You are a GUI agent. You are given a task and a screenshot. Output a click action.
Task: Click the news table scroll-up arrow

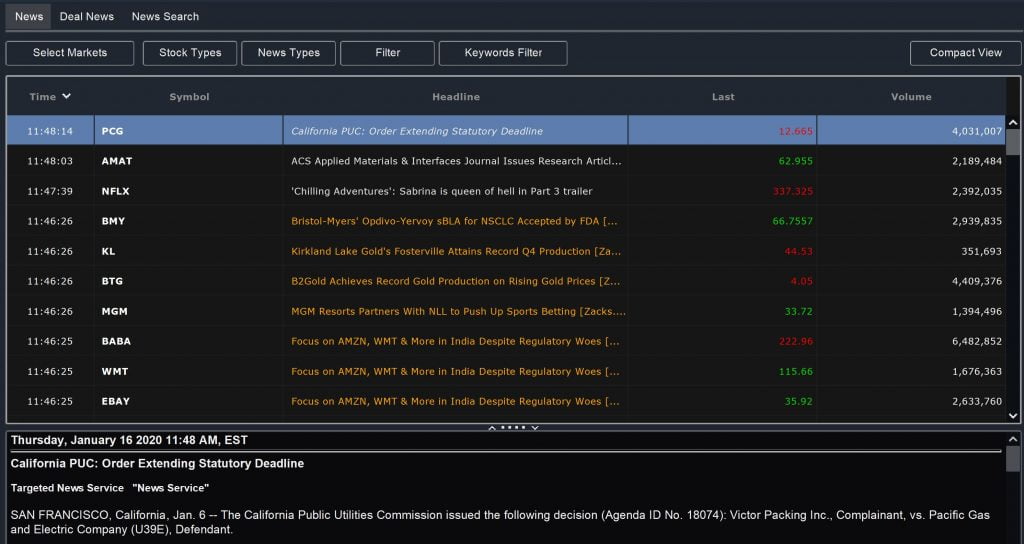click(1013, 122)
